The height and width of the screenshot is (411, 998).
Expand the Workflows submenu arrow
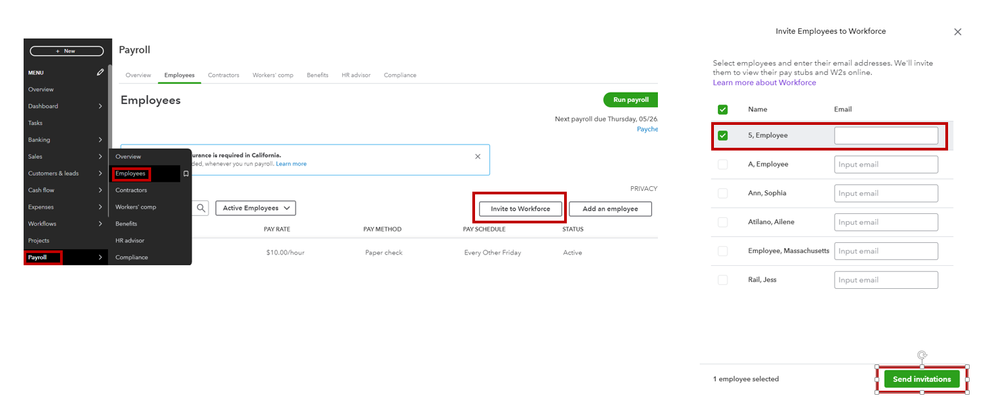pyautogui.click(x=100, y=224)
